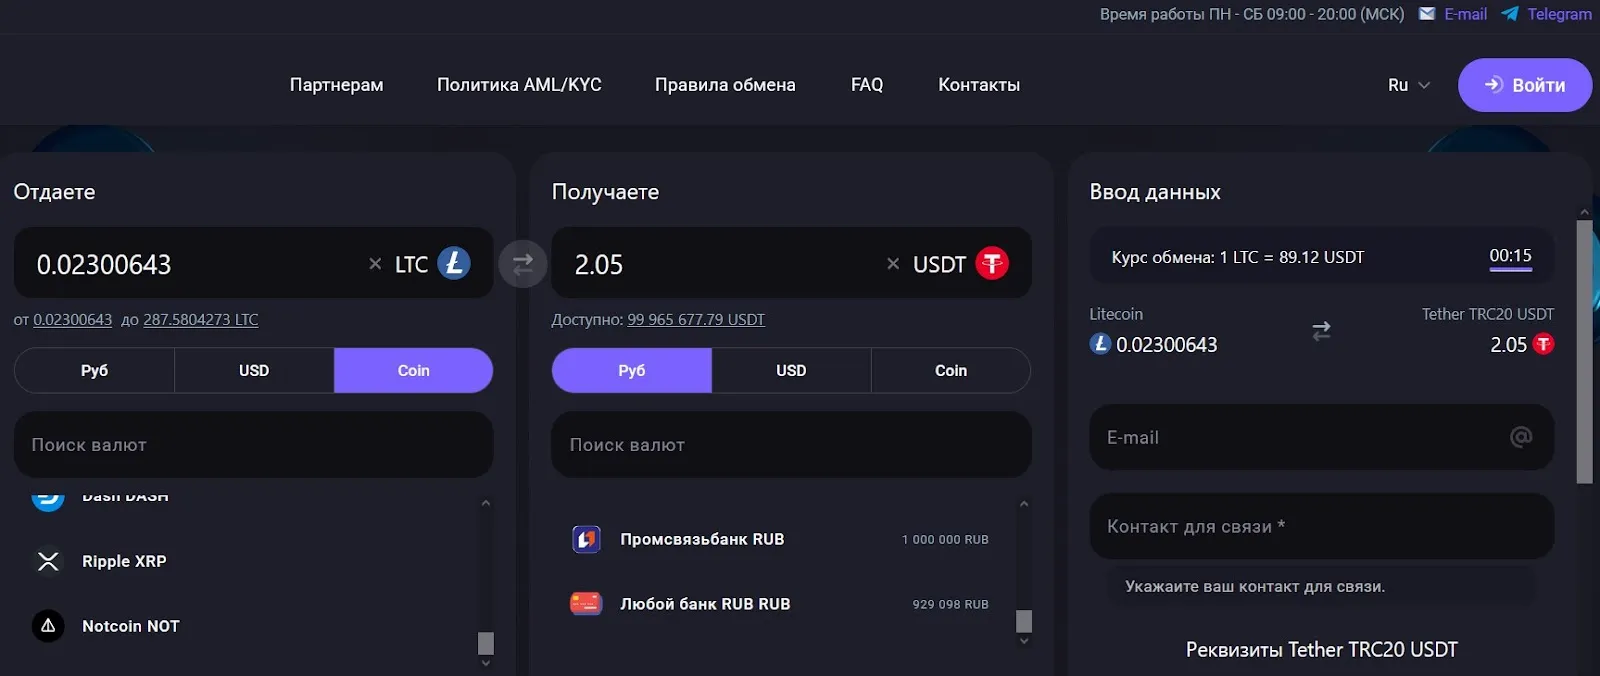Image resolution: width=1600 pixels, height=676 pixels.
Task: Click the E-mail envelope icon in the top bar
Action: coord(1427,14)
